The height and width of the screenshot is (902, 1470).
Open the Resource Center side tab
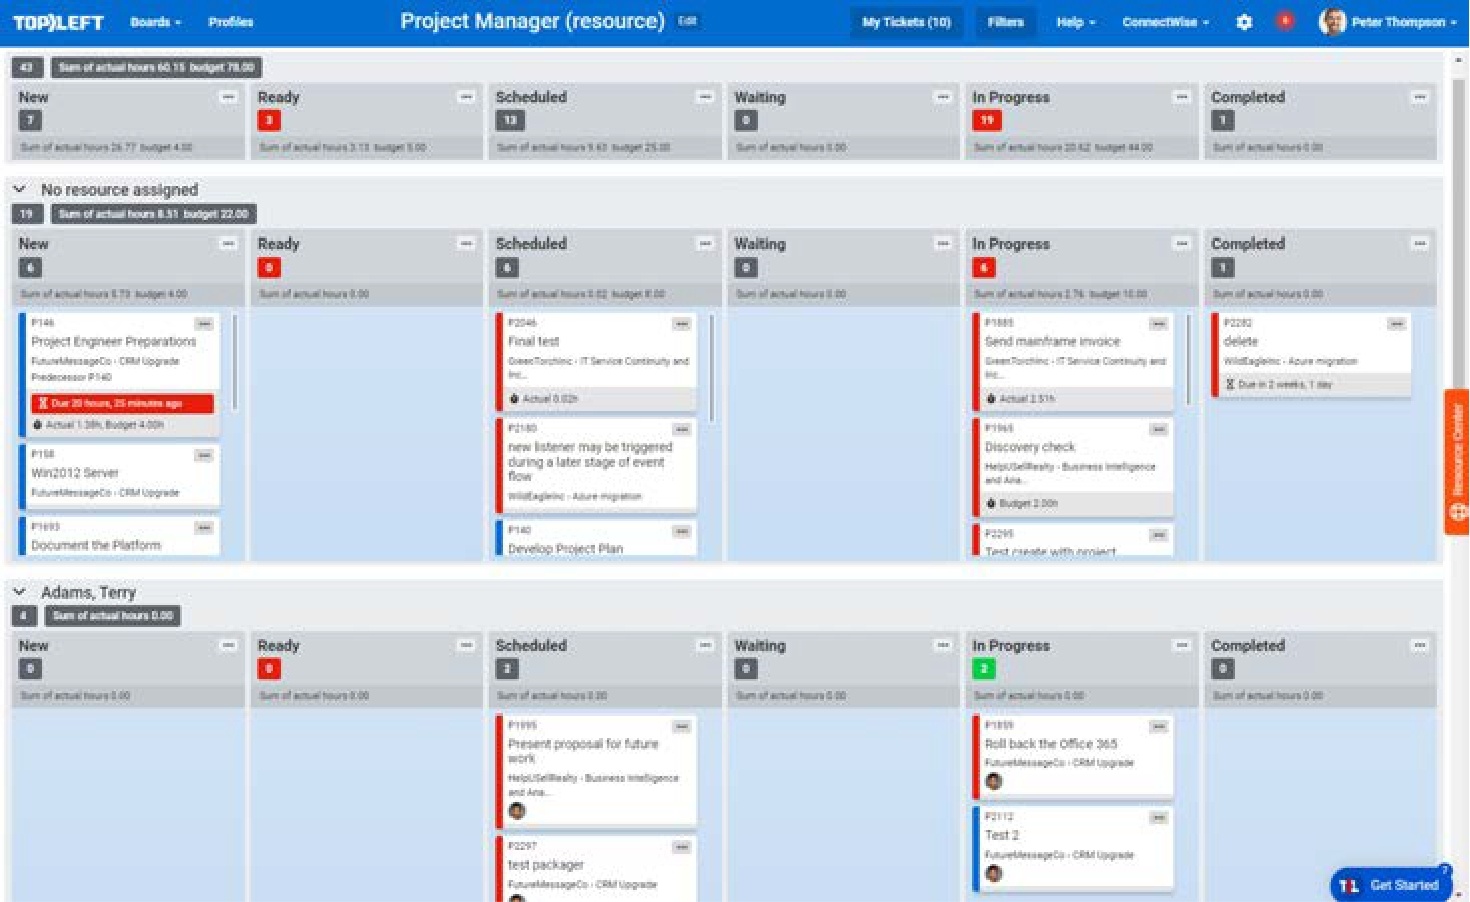(x=1457, y=462)
